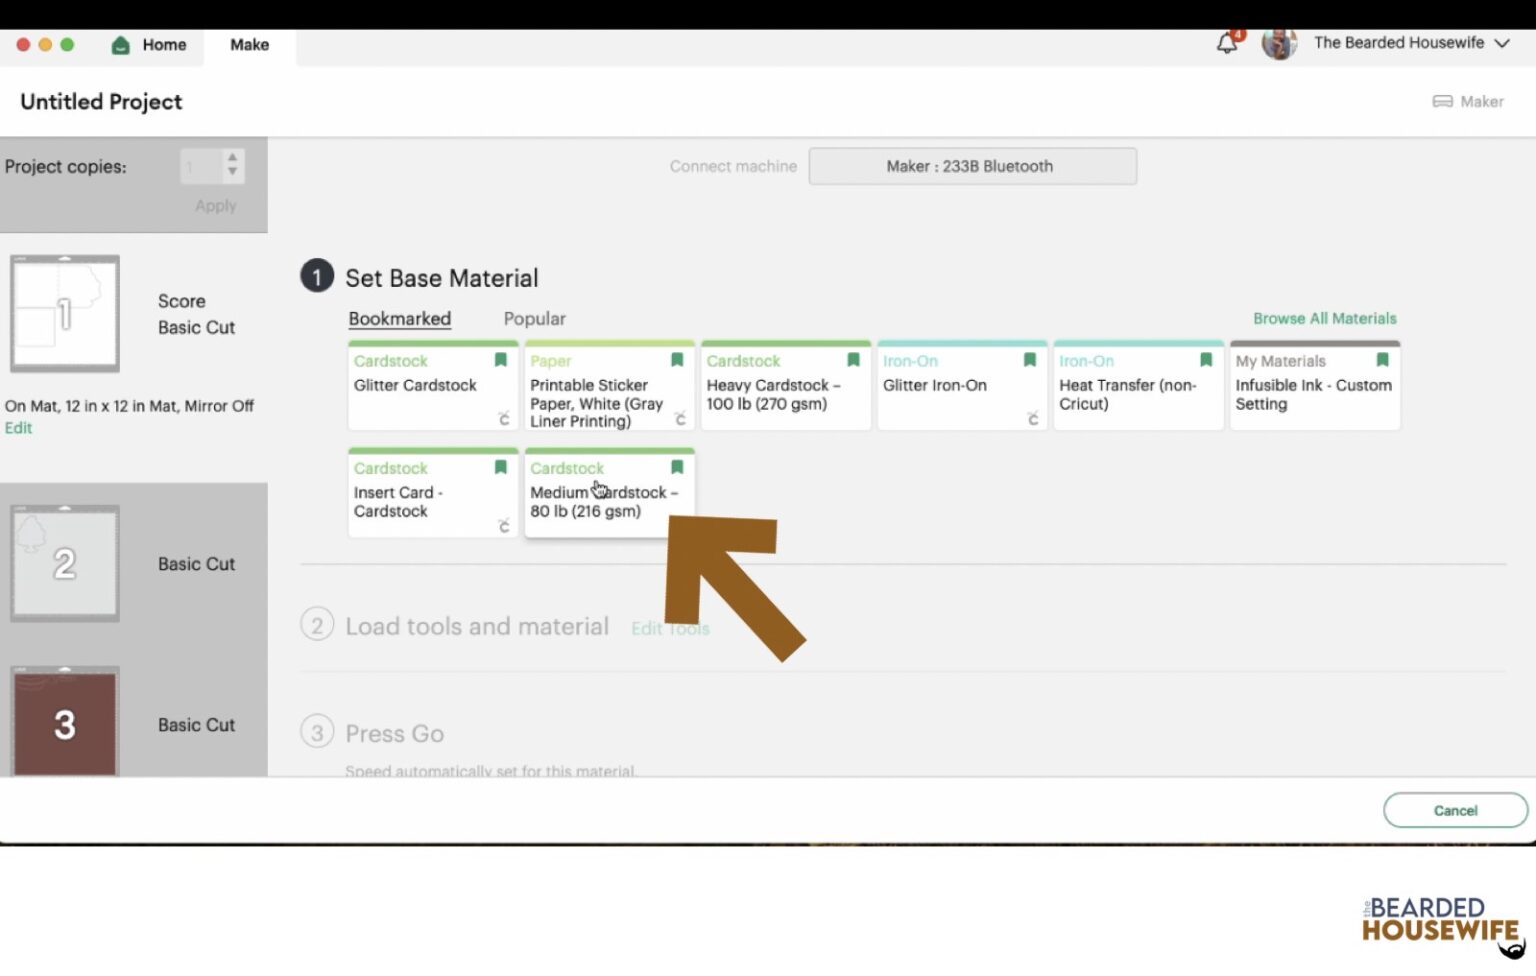
Task: Click the user profile avatar
Action: (x=1279, y=43)
